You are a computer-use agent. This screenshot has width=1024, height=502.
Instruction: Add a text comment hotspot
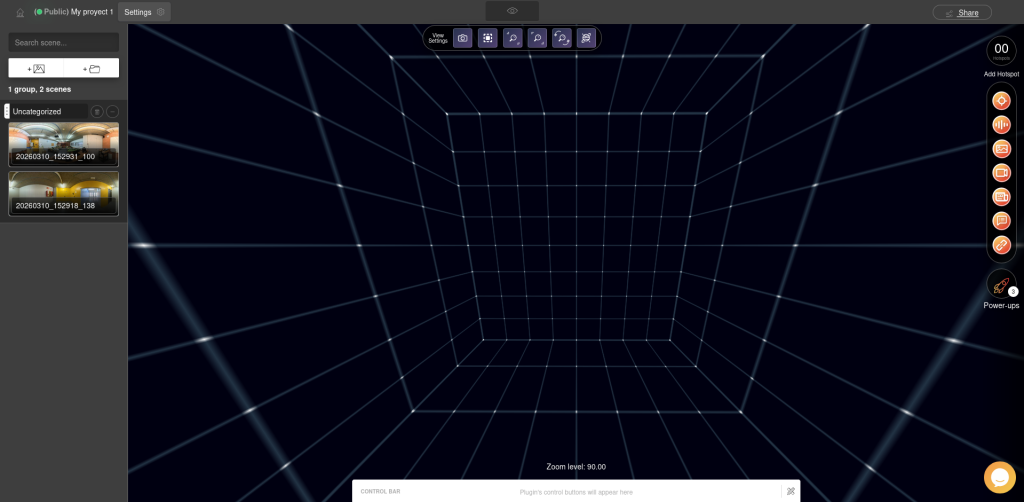[1001, 221]
